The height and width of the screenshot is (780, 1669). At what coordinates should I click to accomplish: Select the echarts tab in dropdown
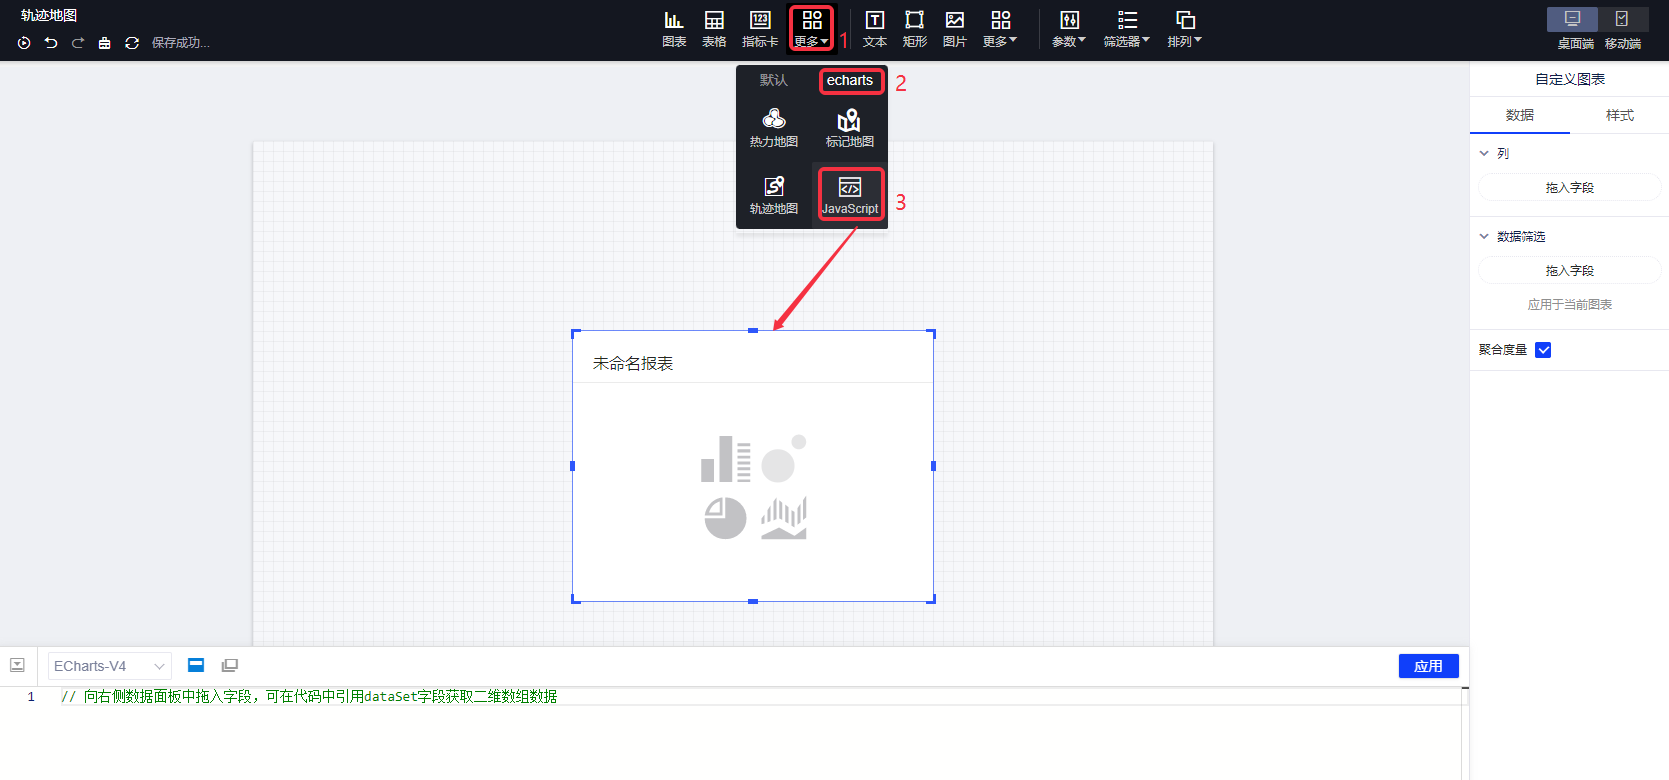pyautogui.click(x=850, y=80)
